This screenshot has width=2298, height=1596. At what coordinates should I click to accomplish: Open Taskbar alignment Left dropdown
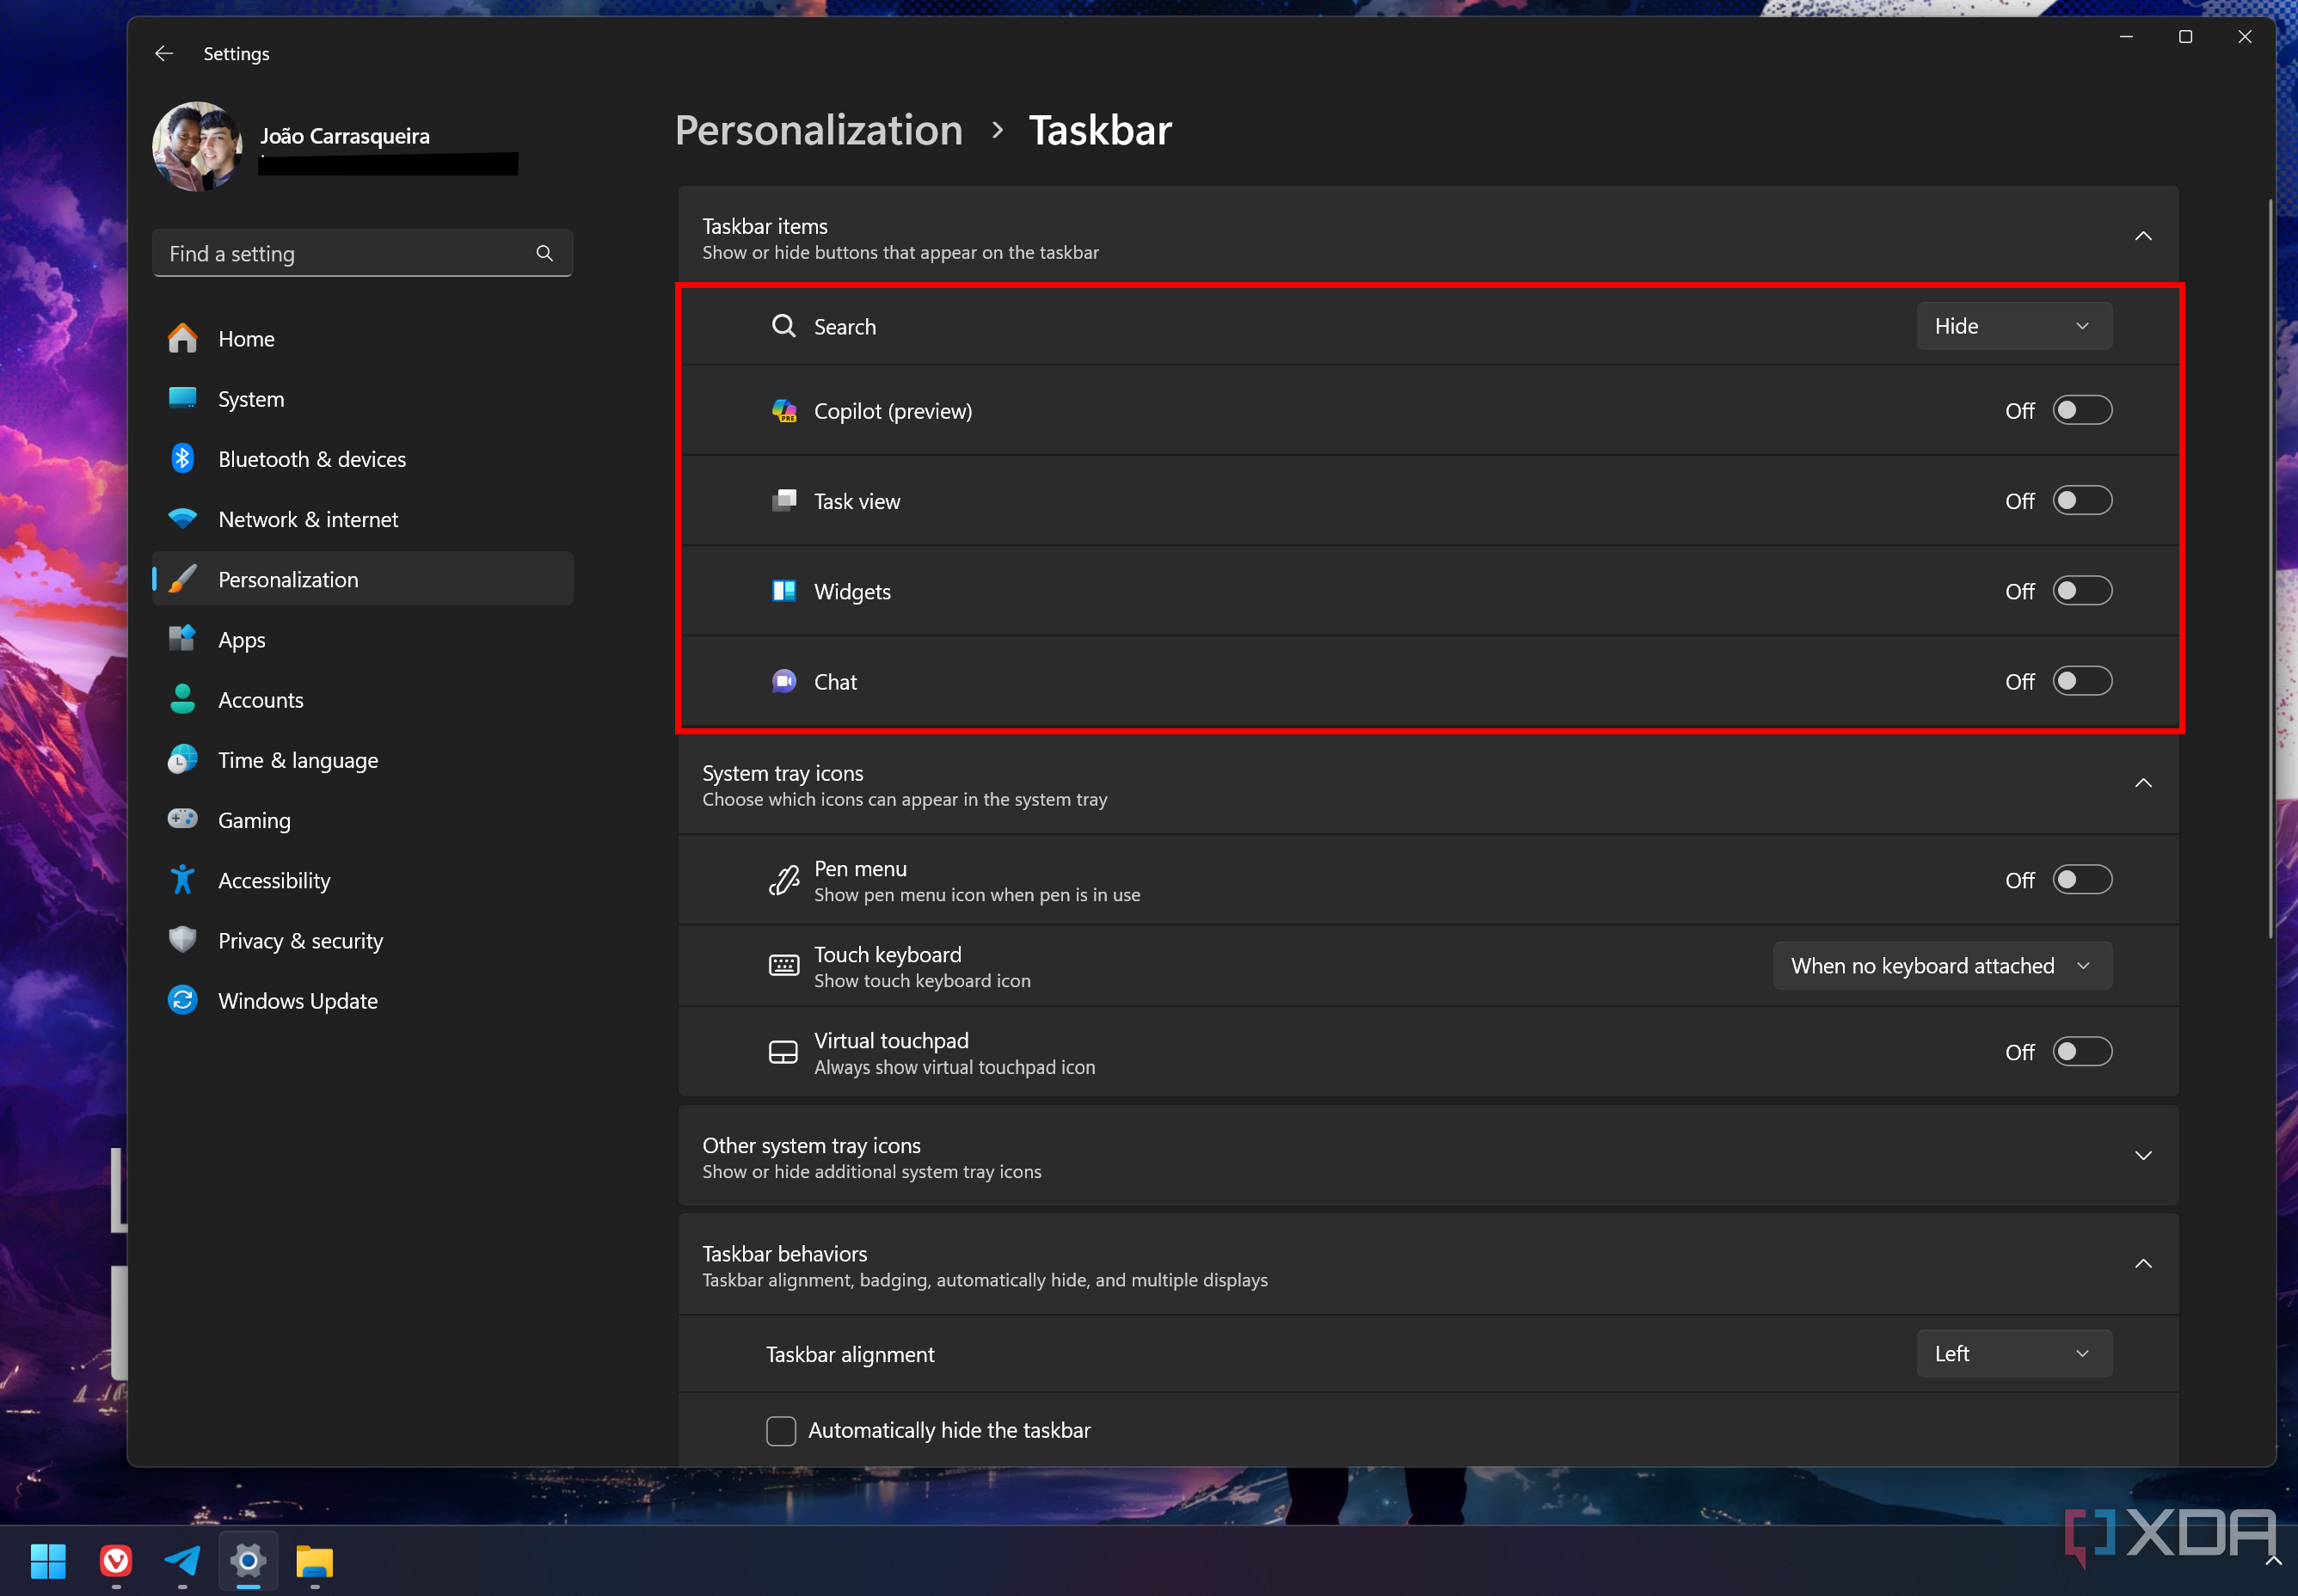(2014, 1353)
